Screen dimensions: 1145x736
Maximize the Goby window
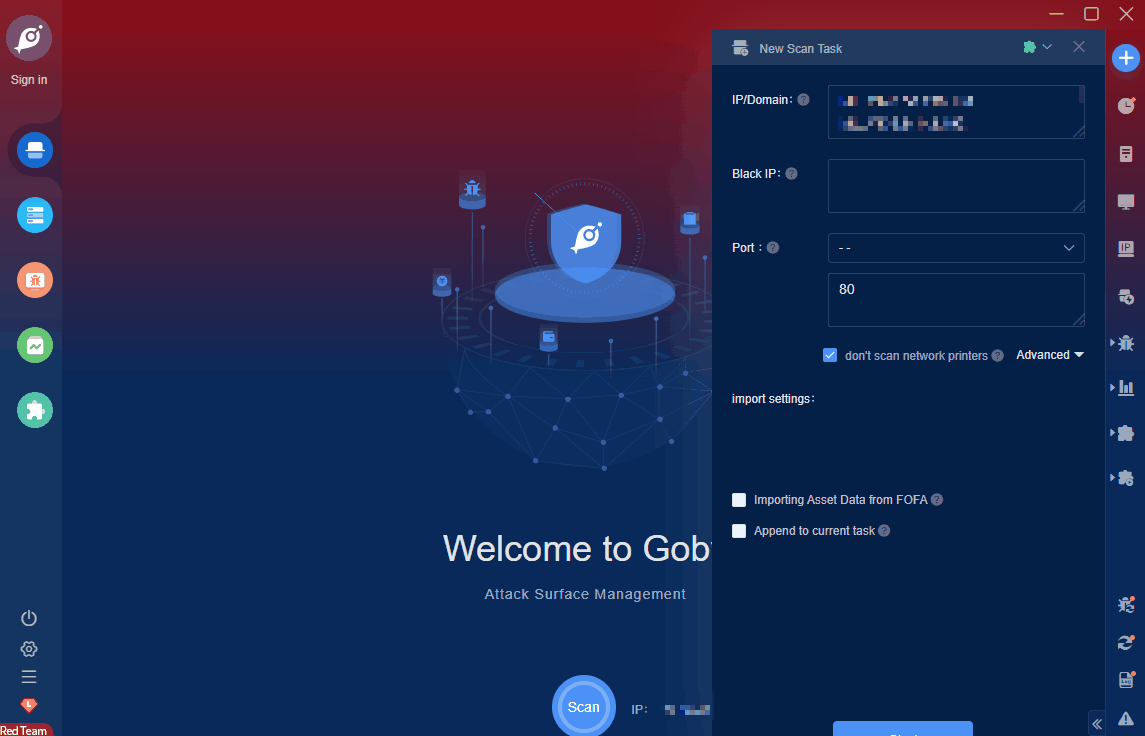click(x=1091, y=13)
